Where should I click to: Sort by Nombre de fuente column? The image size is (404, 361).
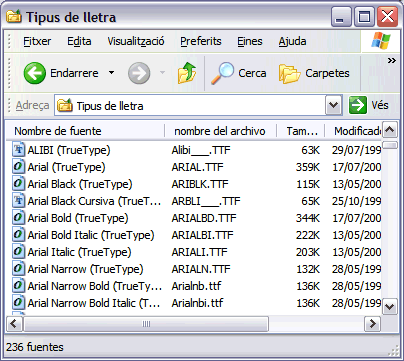(86, 131)
